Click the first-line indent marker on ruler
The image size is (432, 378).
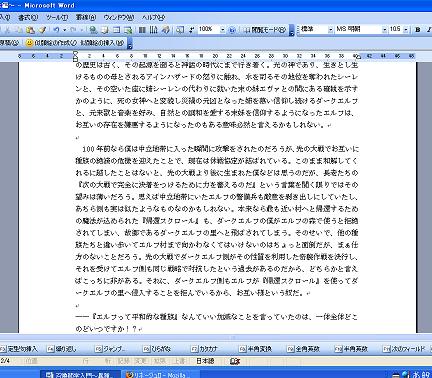click(x=76, y=53)
